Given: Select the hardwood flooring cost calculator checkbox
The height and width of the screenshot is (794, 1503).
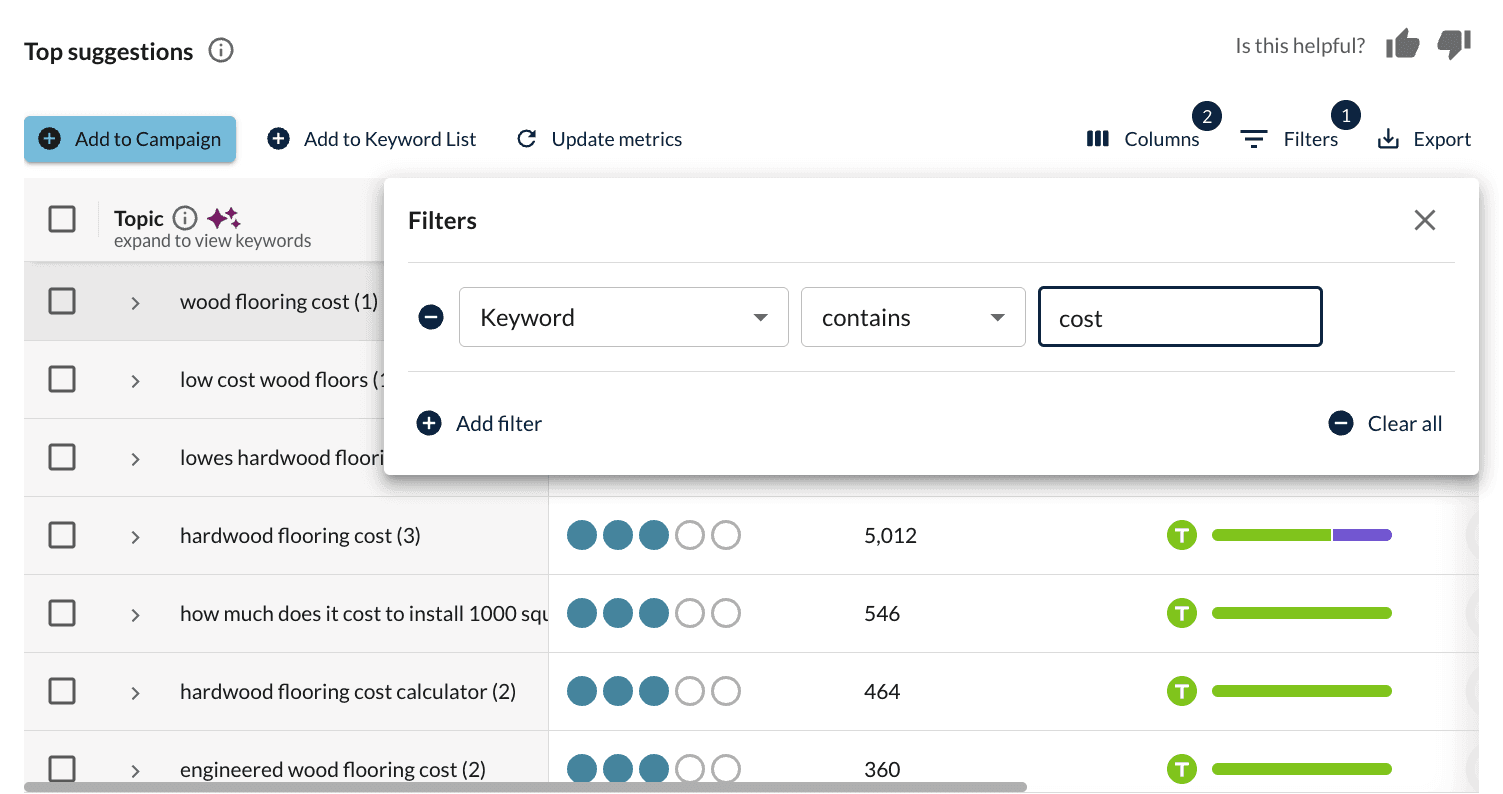Looking at the screenshot, I should pyautogui.click(x=62, y=691).
